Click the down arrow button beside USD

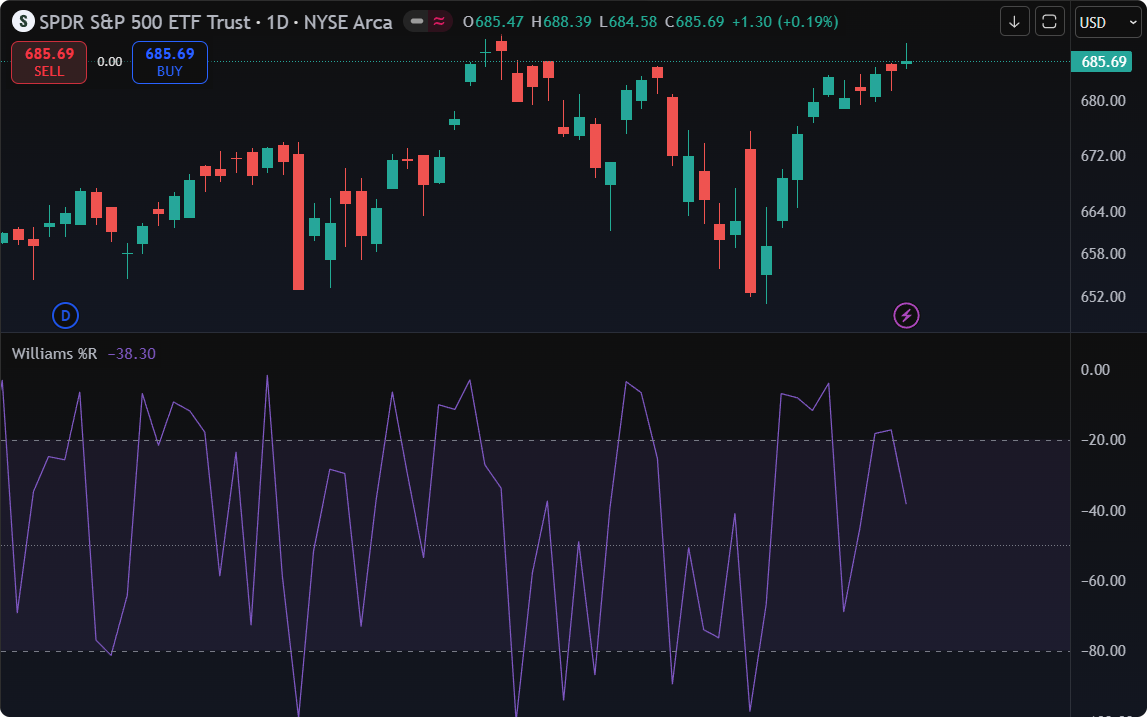[x=1015, y=22]
